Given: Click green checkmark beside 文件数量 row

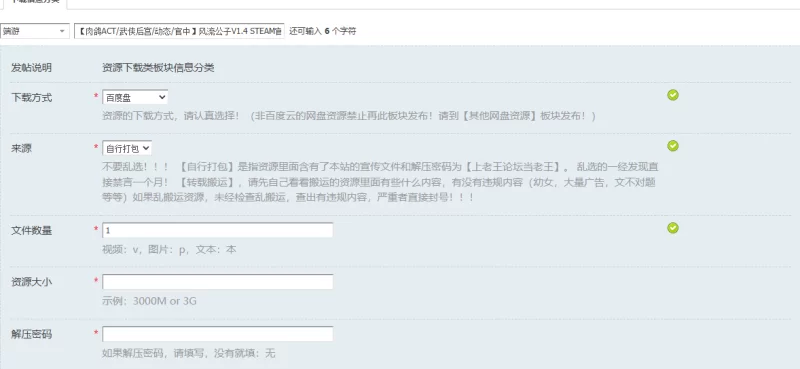Looking at the screenshot, I should (x=673, y=228).
